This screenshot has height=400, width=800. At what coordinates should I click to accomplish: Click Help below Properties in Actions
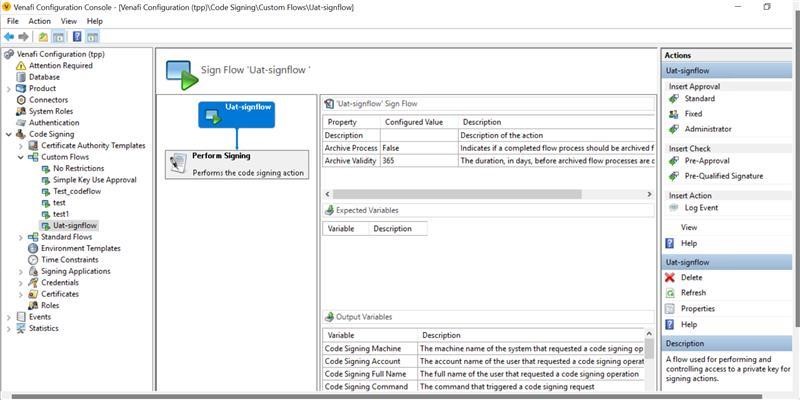(689, 324)
